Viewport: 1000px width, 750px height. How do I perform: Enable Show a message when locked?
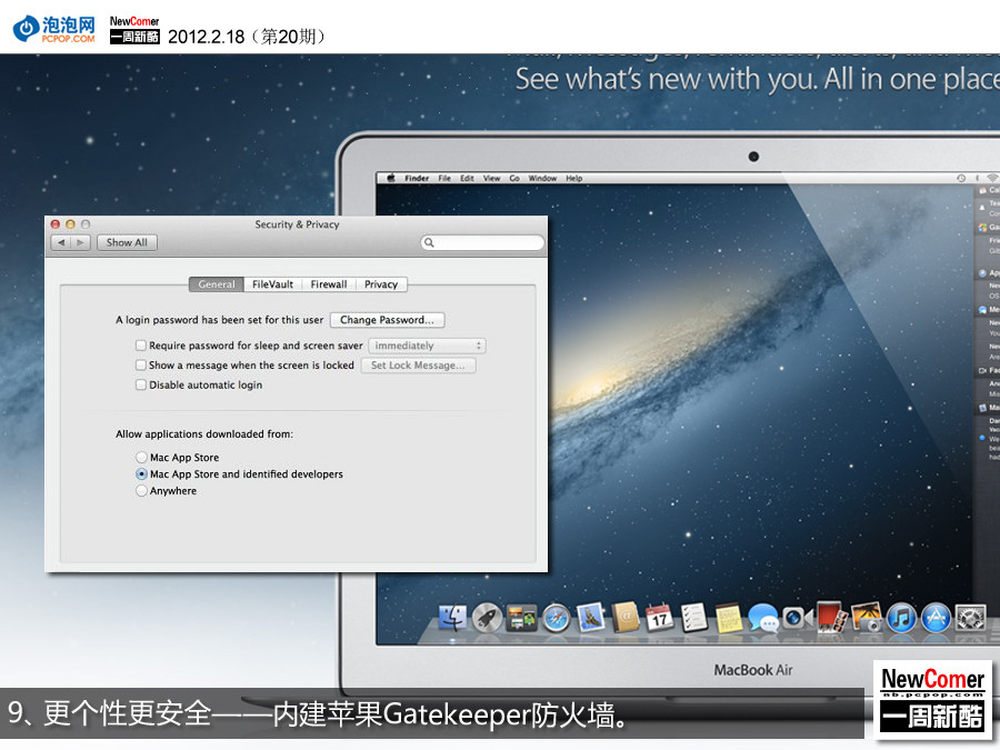(x=141, y=365)
